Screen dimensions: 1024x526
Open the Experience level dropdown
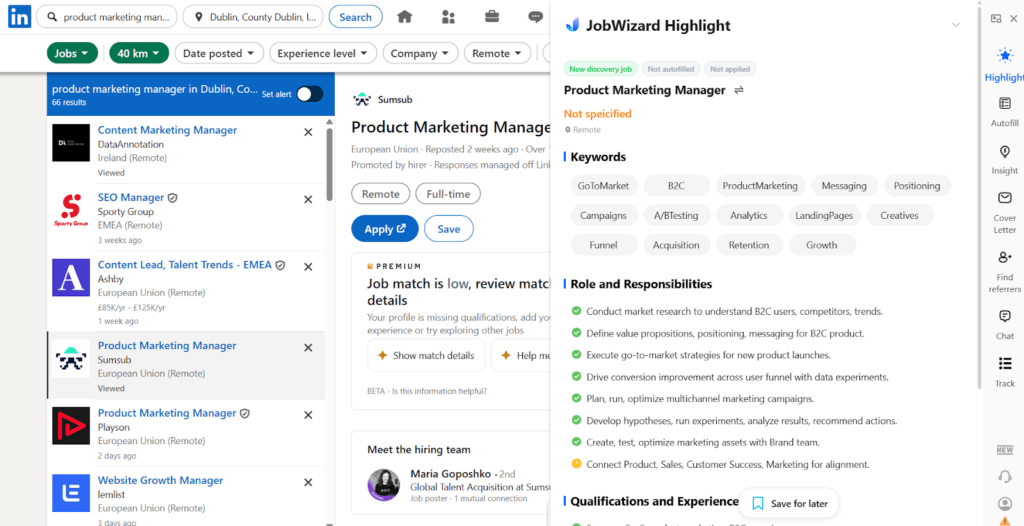coord(322,53)
